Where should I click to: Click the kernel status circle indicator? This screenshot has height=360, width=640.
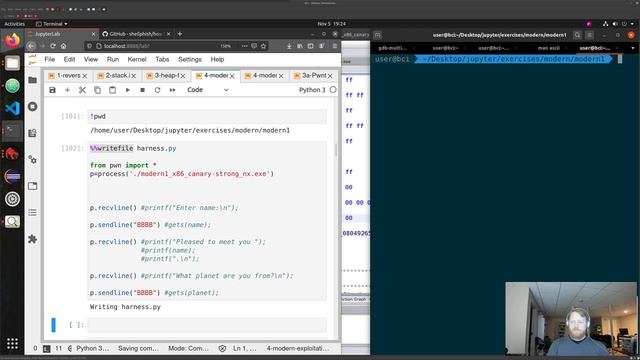click(x=333, y=90)
